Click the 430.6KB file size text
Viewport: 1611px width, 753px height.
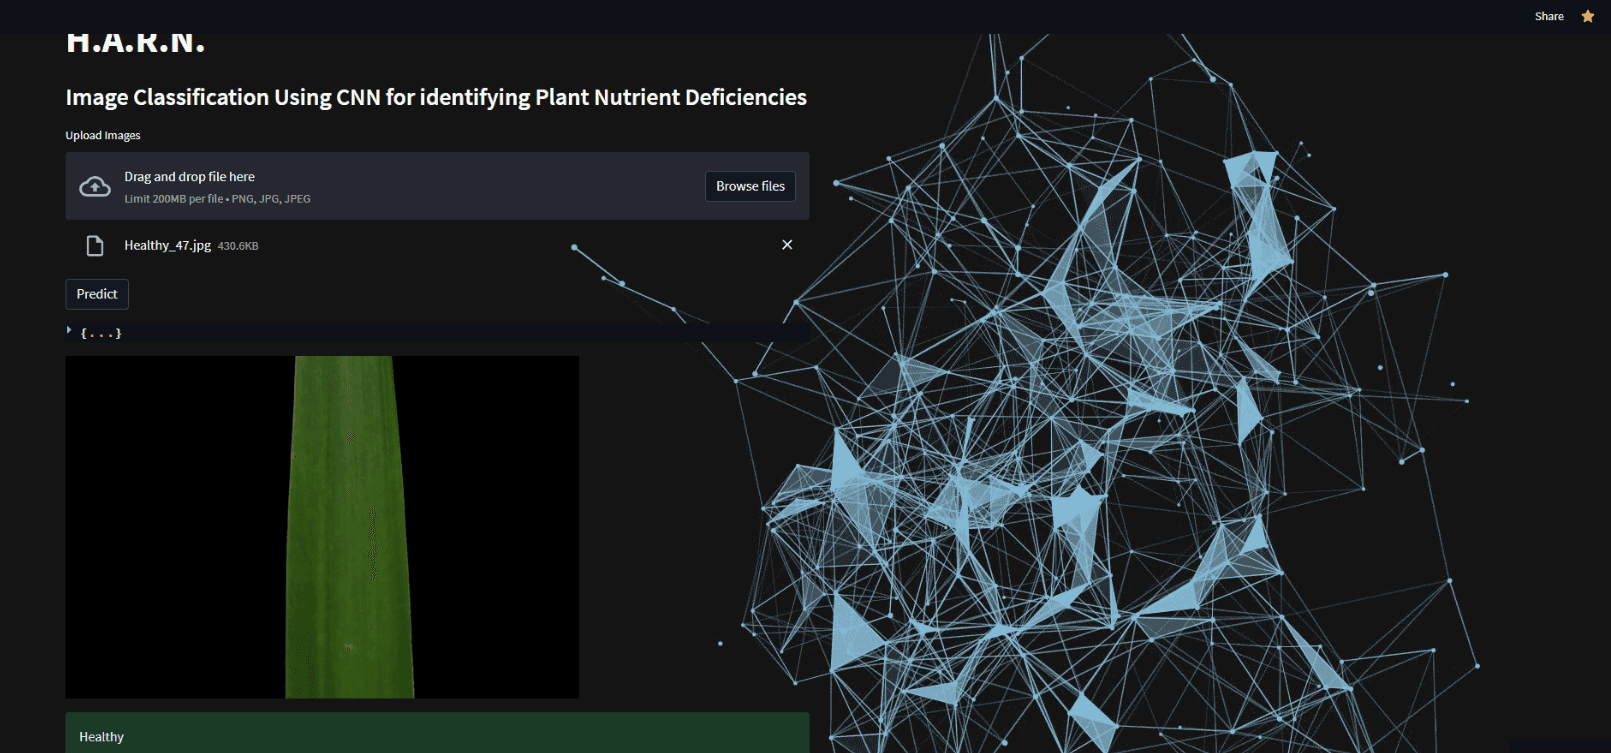coord(238,246)
